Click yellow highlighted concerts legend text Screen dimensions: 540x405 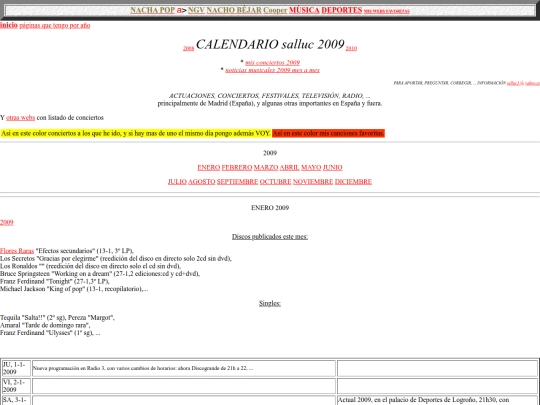[x=136, y=133]
